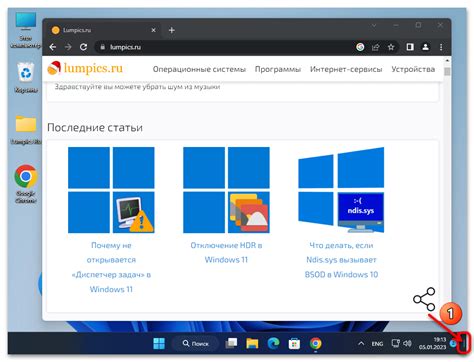Click the share icon on the page
The height and width of the screenshot is (362, 474).
(424, 299)
